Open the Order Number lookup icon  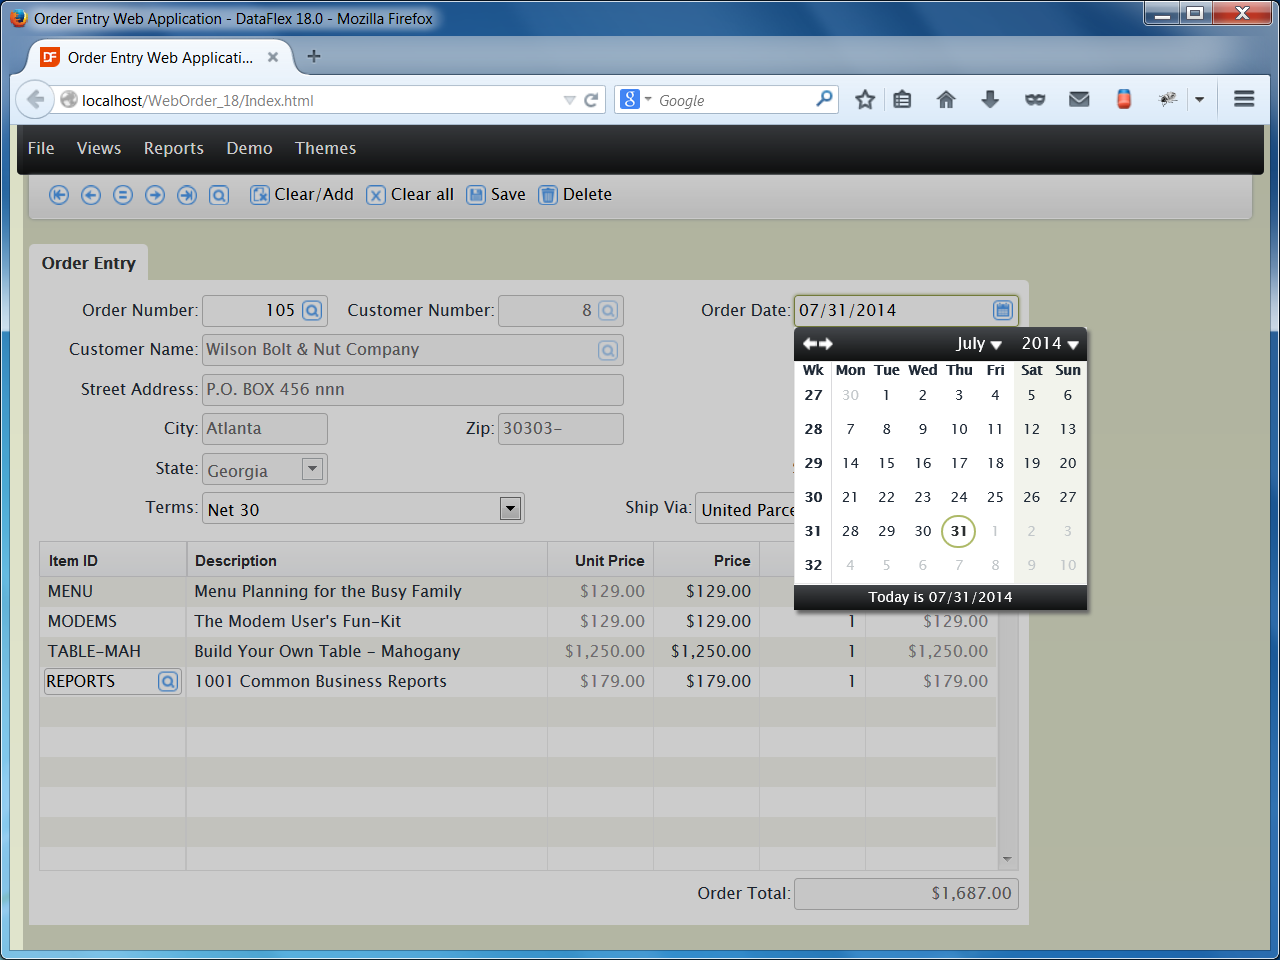click(312, 311)
